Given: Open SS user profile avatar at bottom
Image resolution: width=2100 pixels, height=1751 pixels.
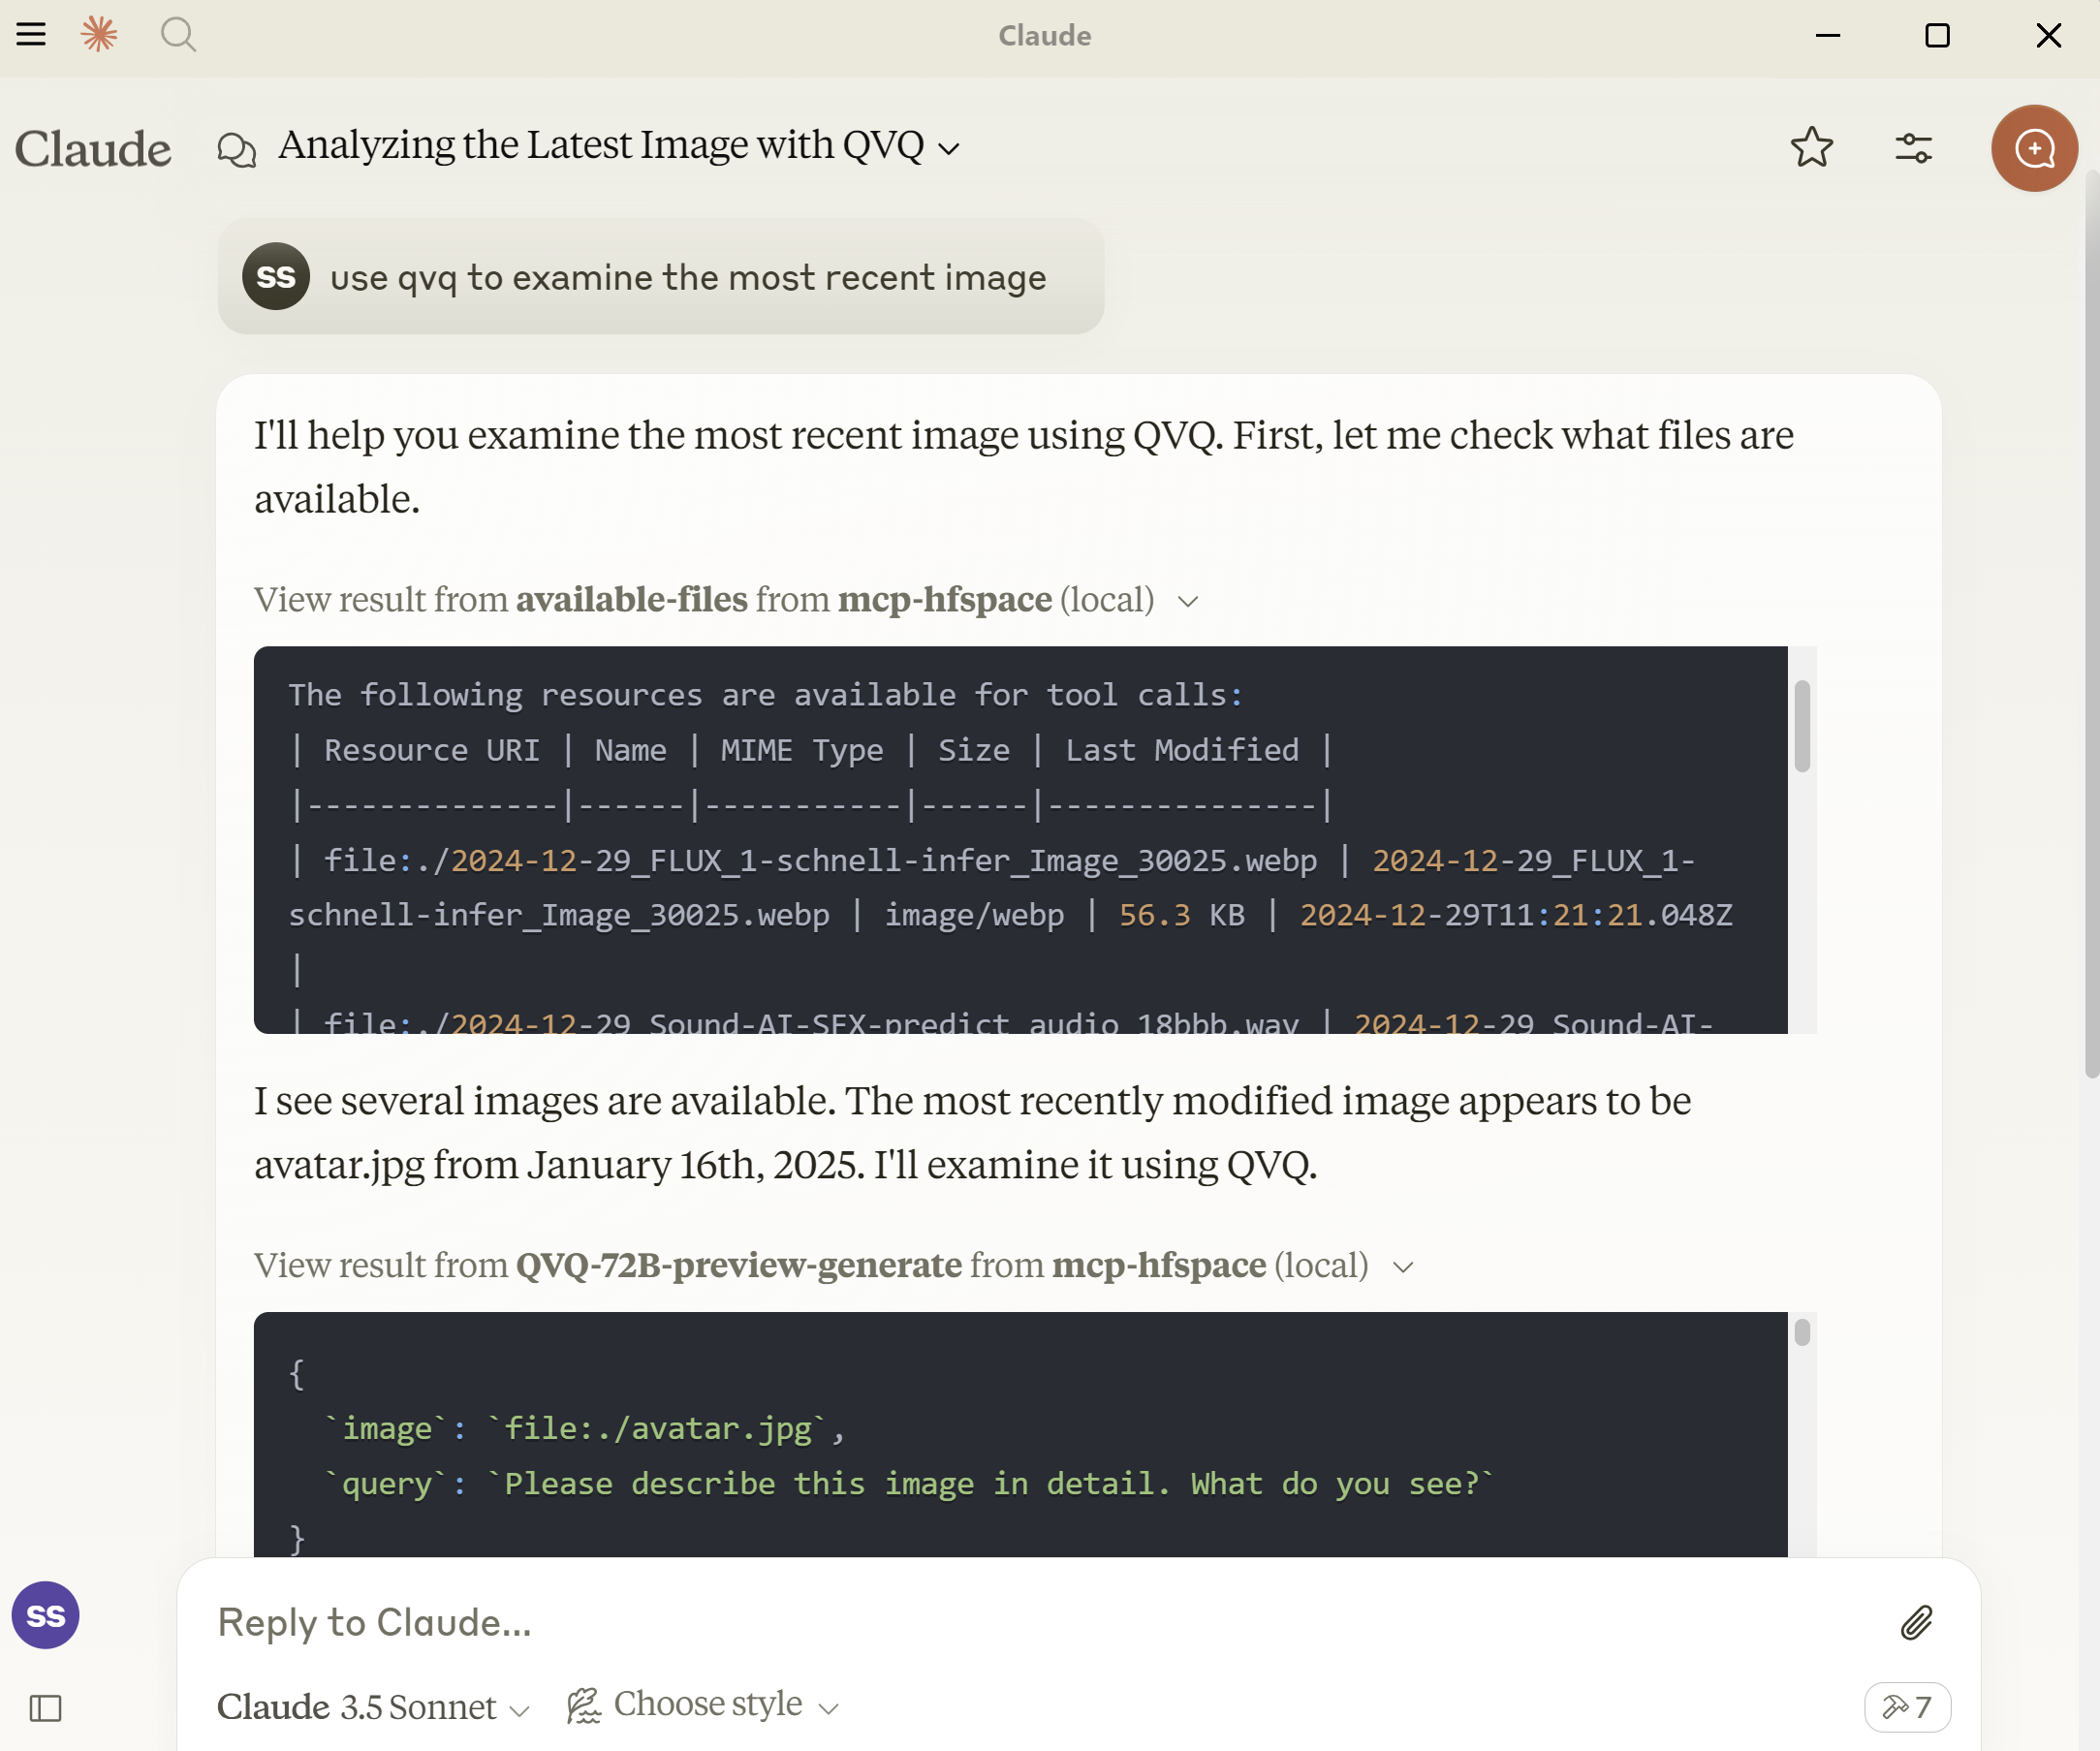Looking at the screenshot, I should coord(46,1615).
